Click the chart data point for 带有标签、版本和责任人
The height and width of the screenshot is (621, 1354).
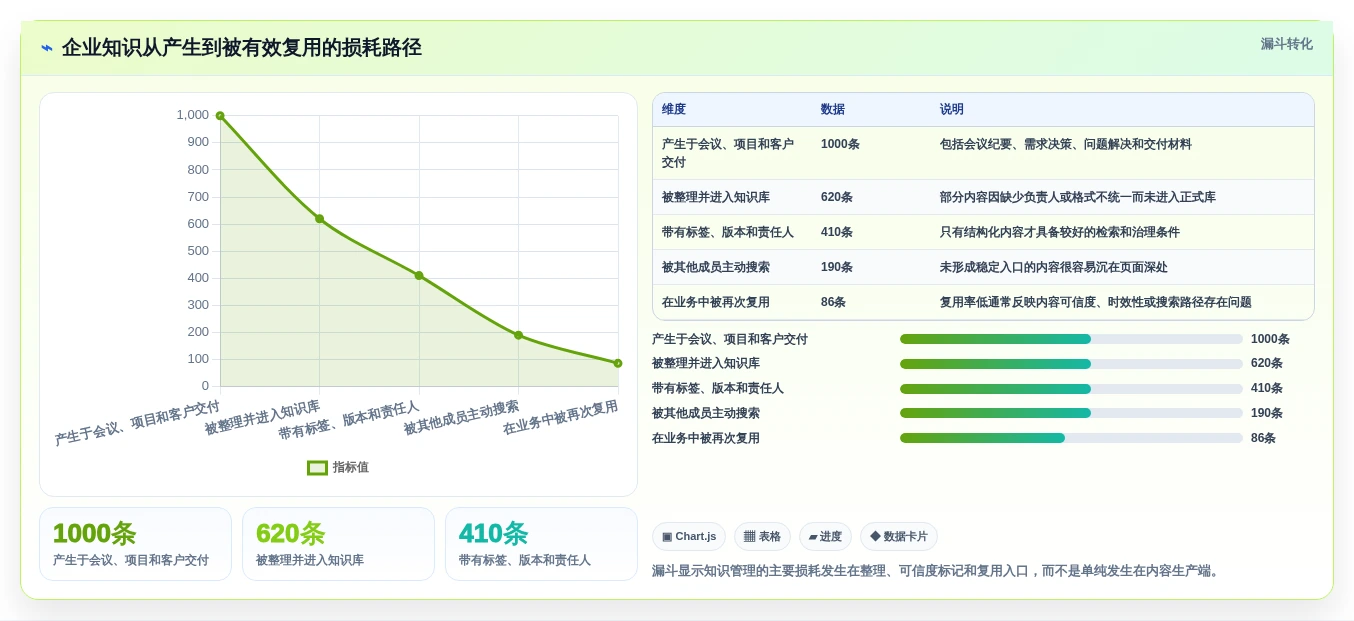pyautogui.click(x=419, y=275)
